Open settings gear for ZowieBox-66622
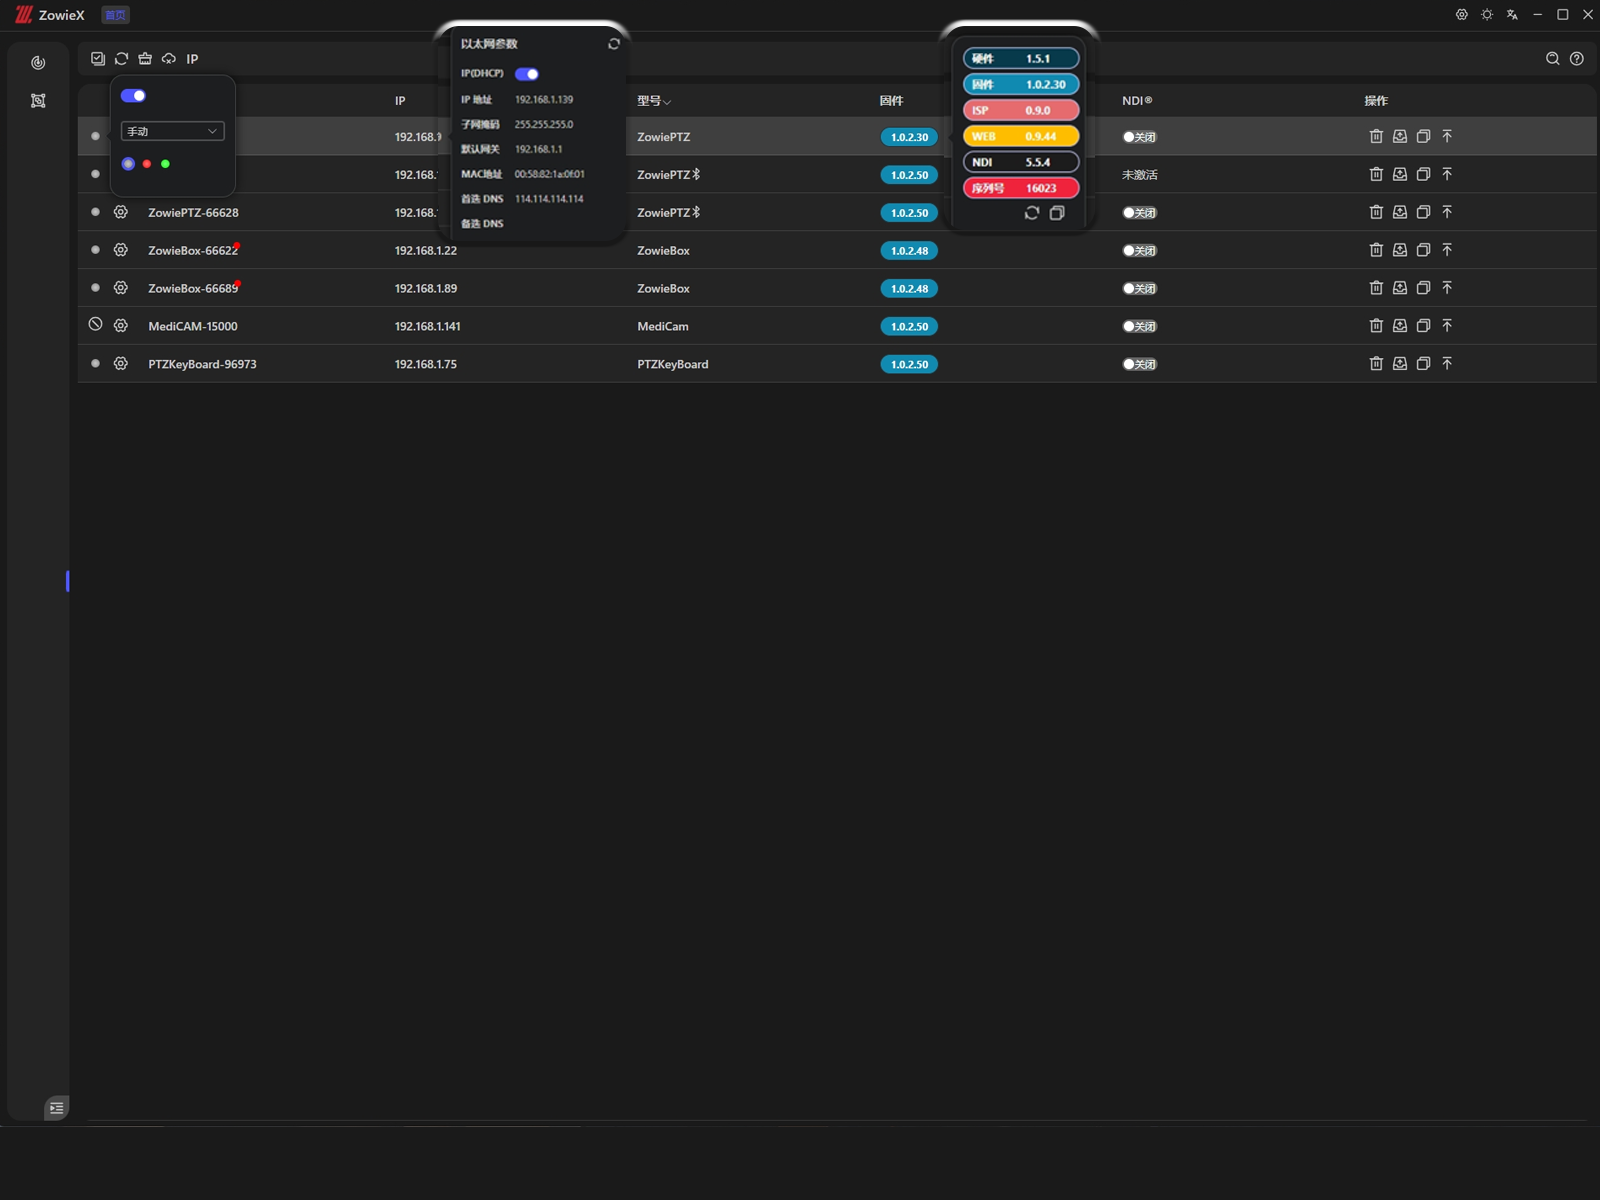Screen dimensions: 1600x1200 (121, 250)
